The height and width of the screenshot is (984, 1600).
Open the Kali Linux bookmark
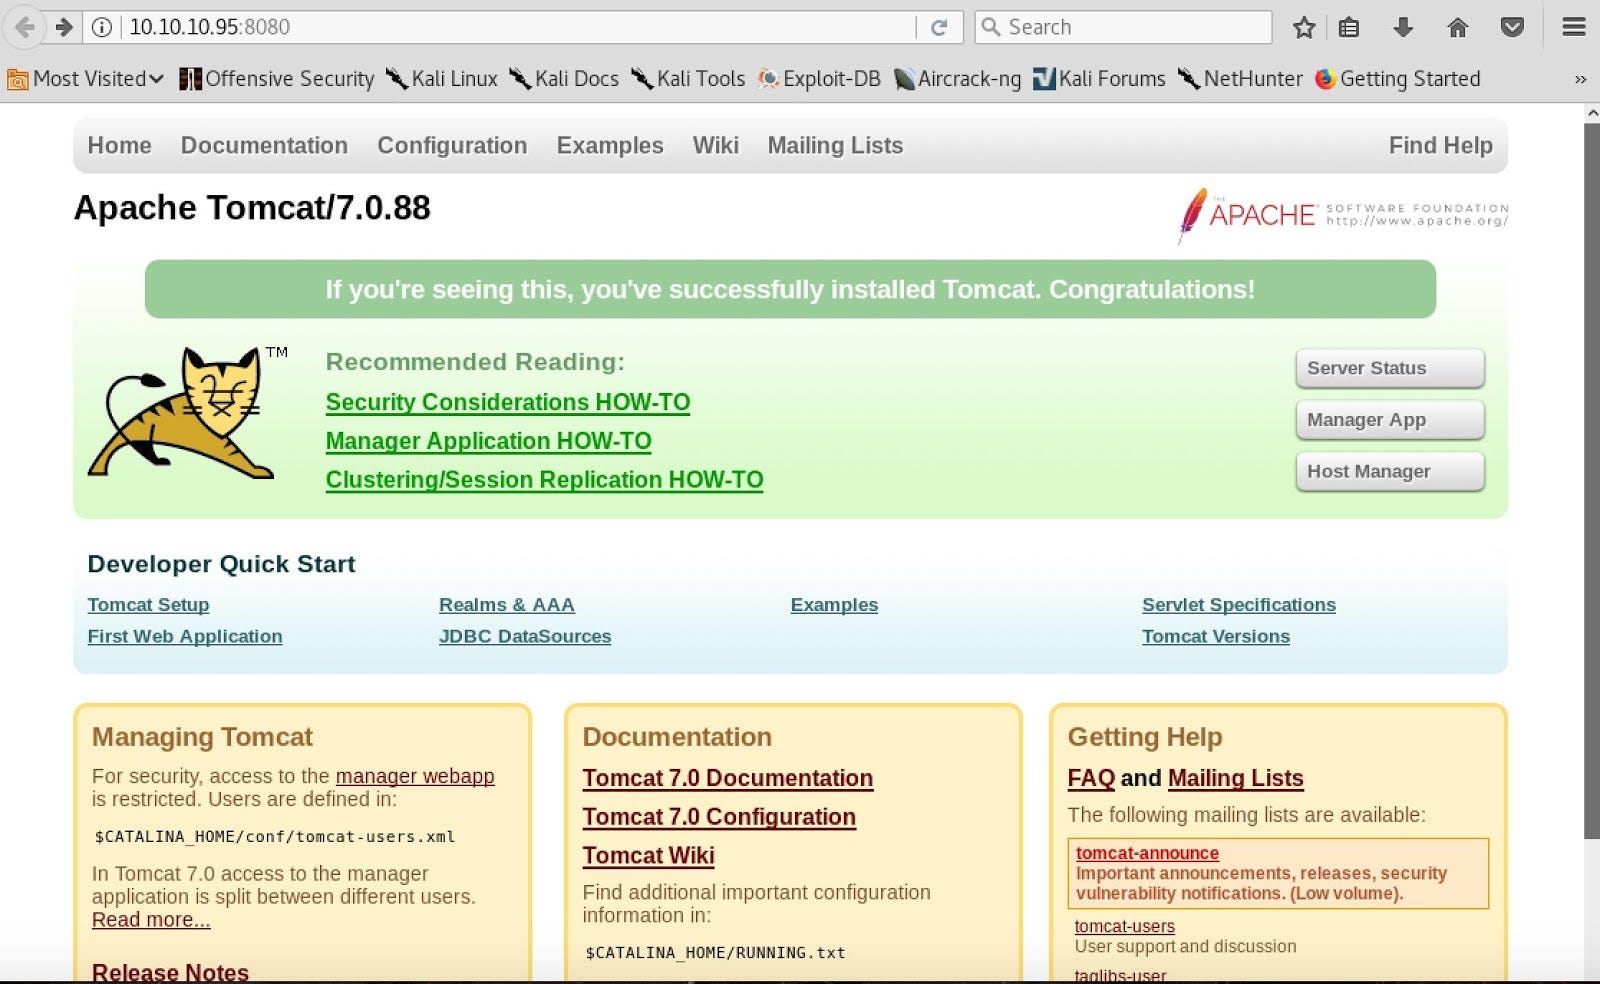tap(442, 79)
